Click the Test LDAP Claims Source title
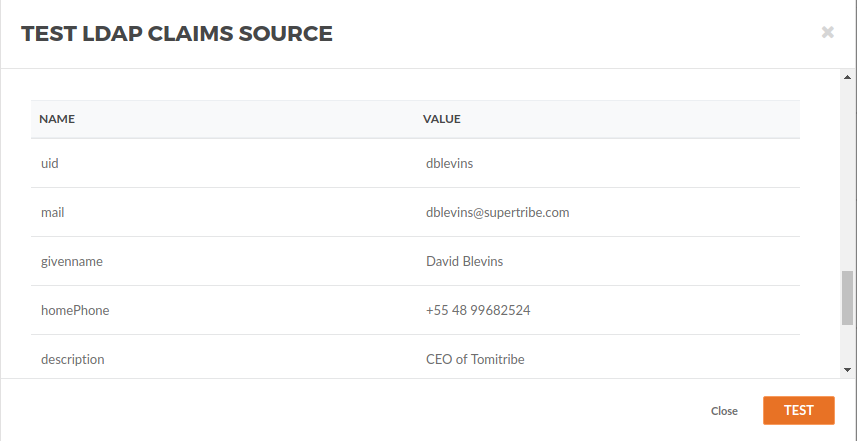Viewport: 857px width, 441px height. [x=177, y=33]
